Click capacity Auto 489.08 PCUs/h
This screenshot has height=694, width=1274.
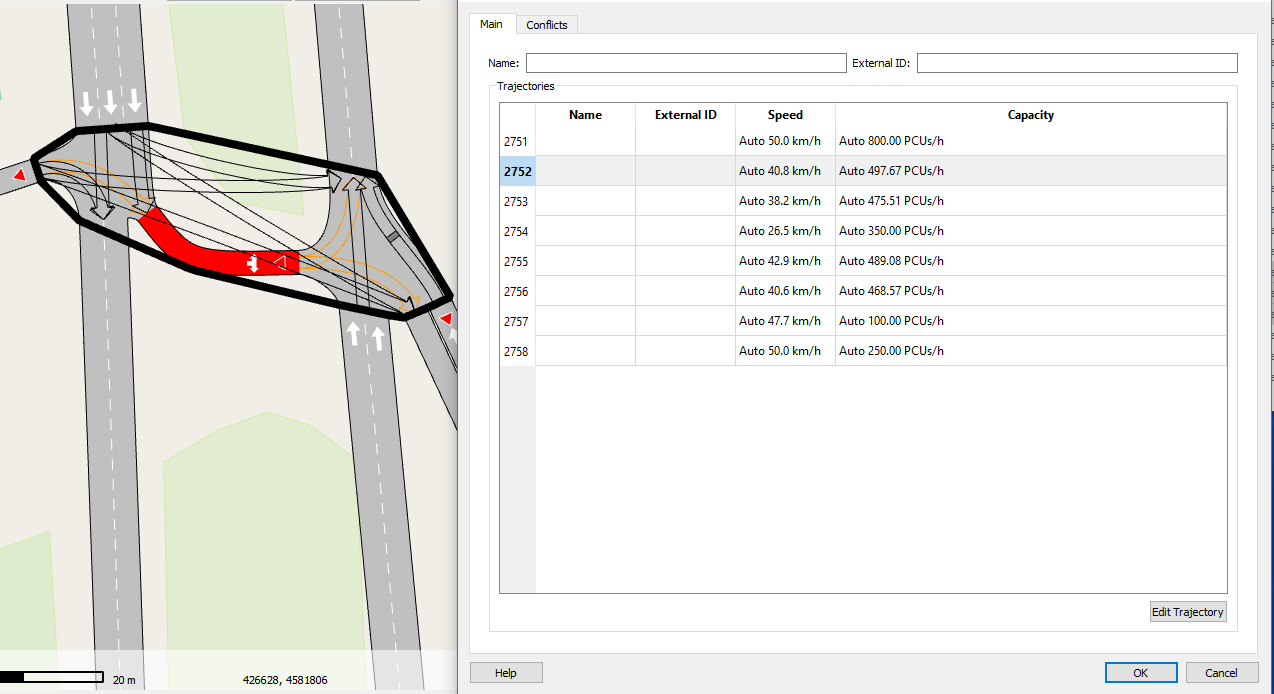pyautogui.click(x=1030, y=261)
